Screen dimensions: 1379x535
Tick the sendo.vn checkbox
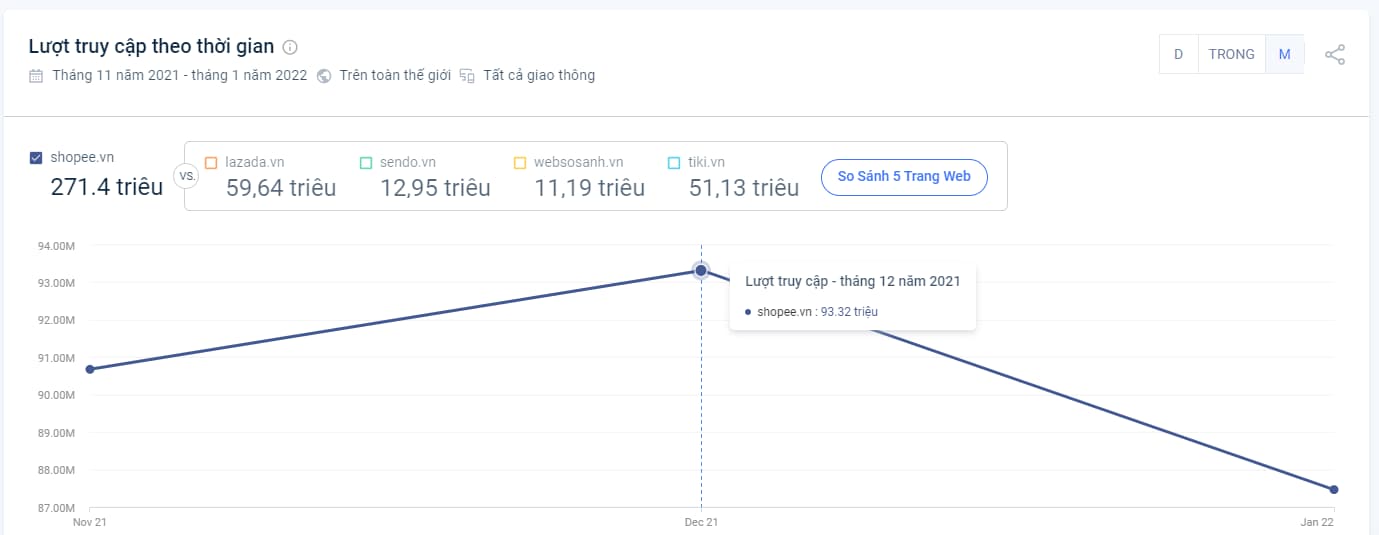tap(365, 162)
